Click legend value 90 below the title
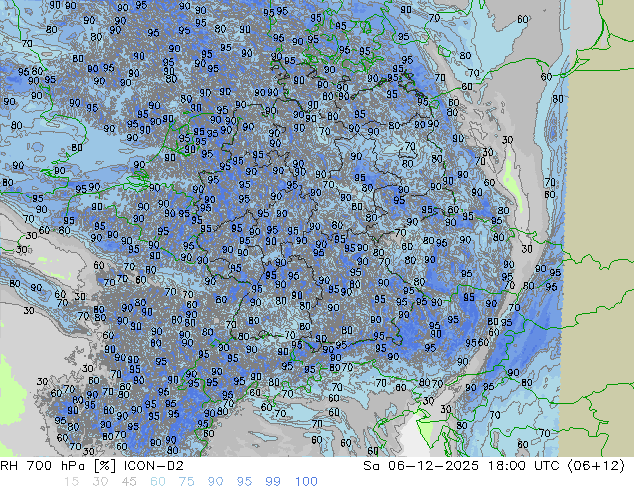Screen dimensions: 634x490 coord(216,482)
